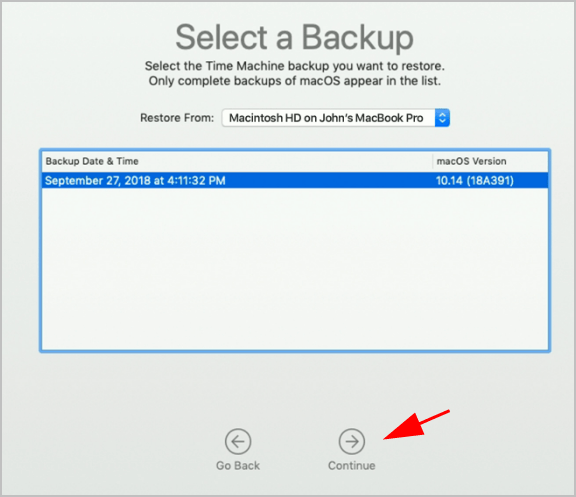This screenshot has width=576, height=497.
Task: Open the Restore From popup menu
Action: point(336,118)
